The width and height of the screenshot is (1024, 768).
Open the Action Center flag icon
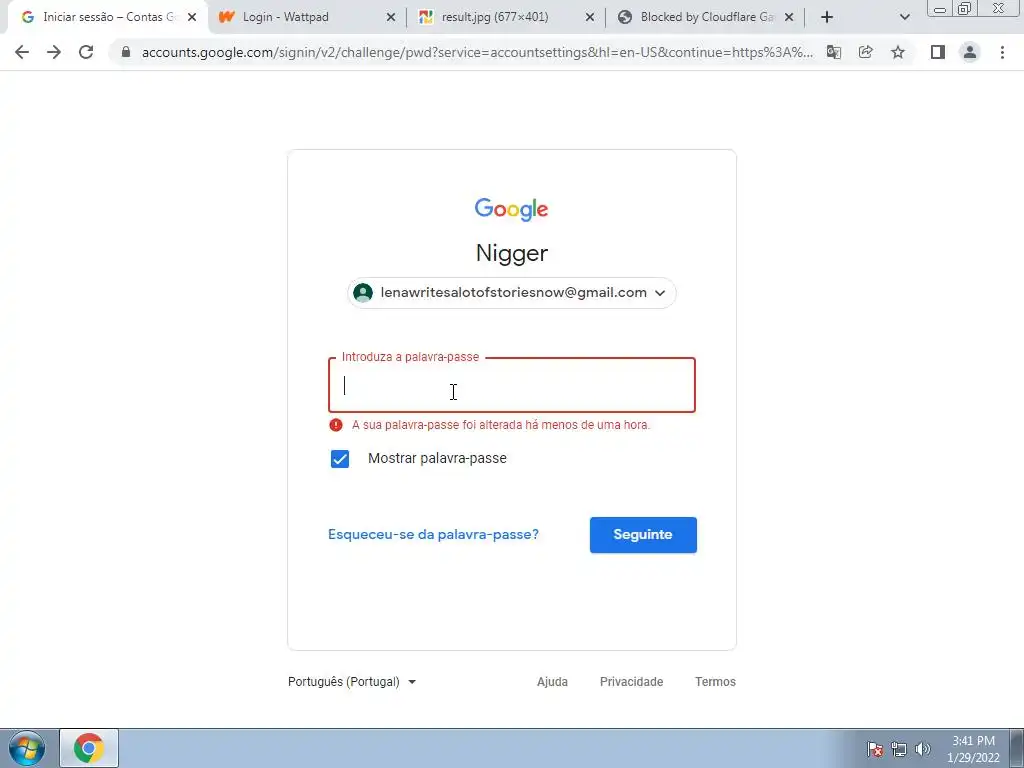[875, 749]
